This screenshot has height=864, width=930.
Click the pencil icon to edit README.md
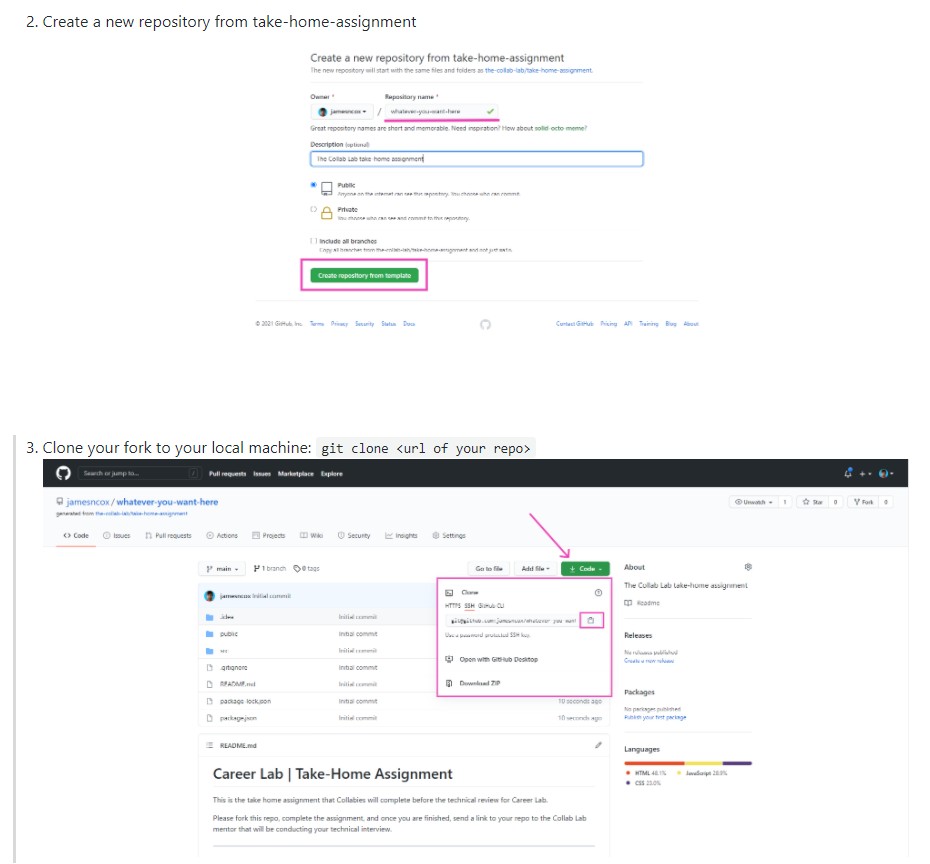coord(598,745)
